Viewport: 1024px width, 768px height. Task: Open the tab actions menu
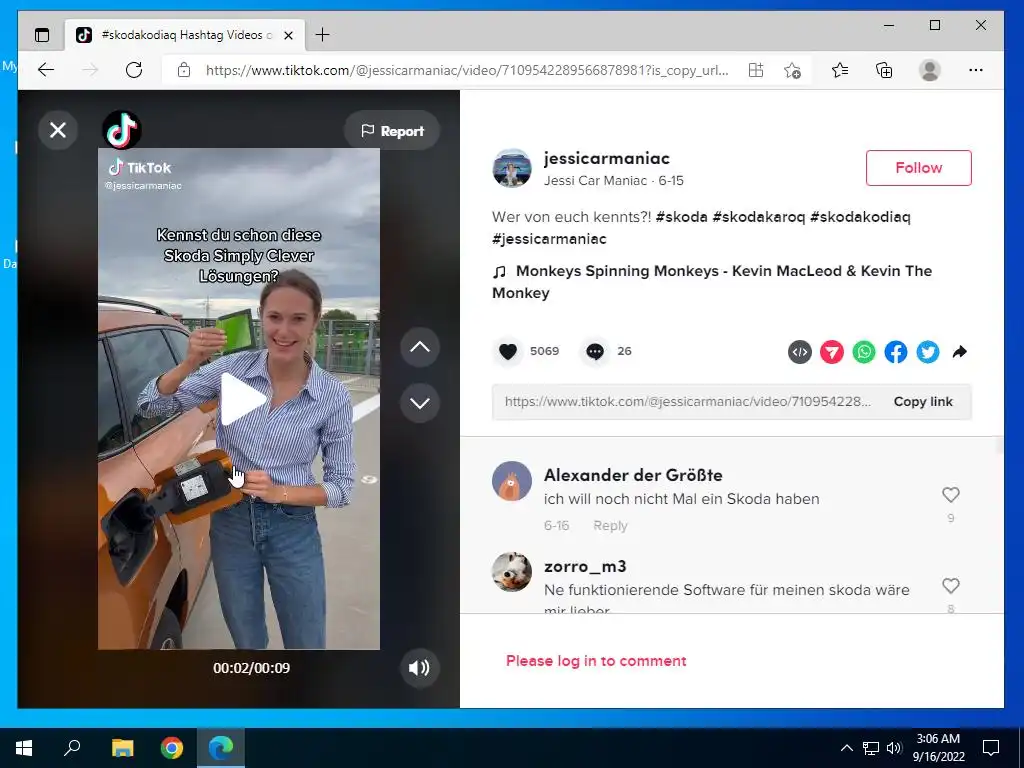coord(42,35)
